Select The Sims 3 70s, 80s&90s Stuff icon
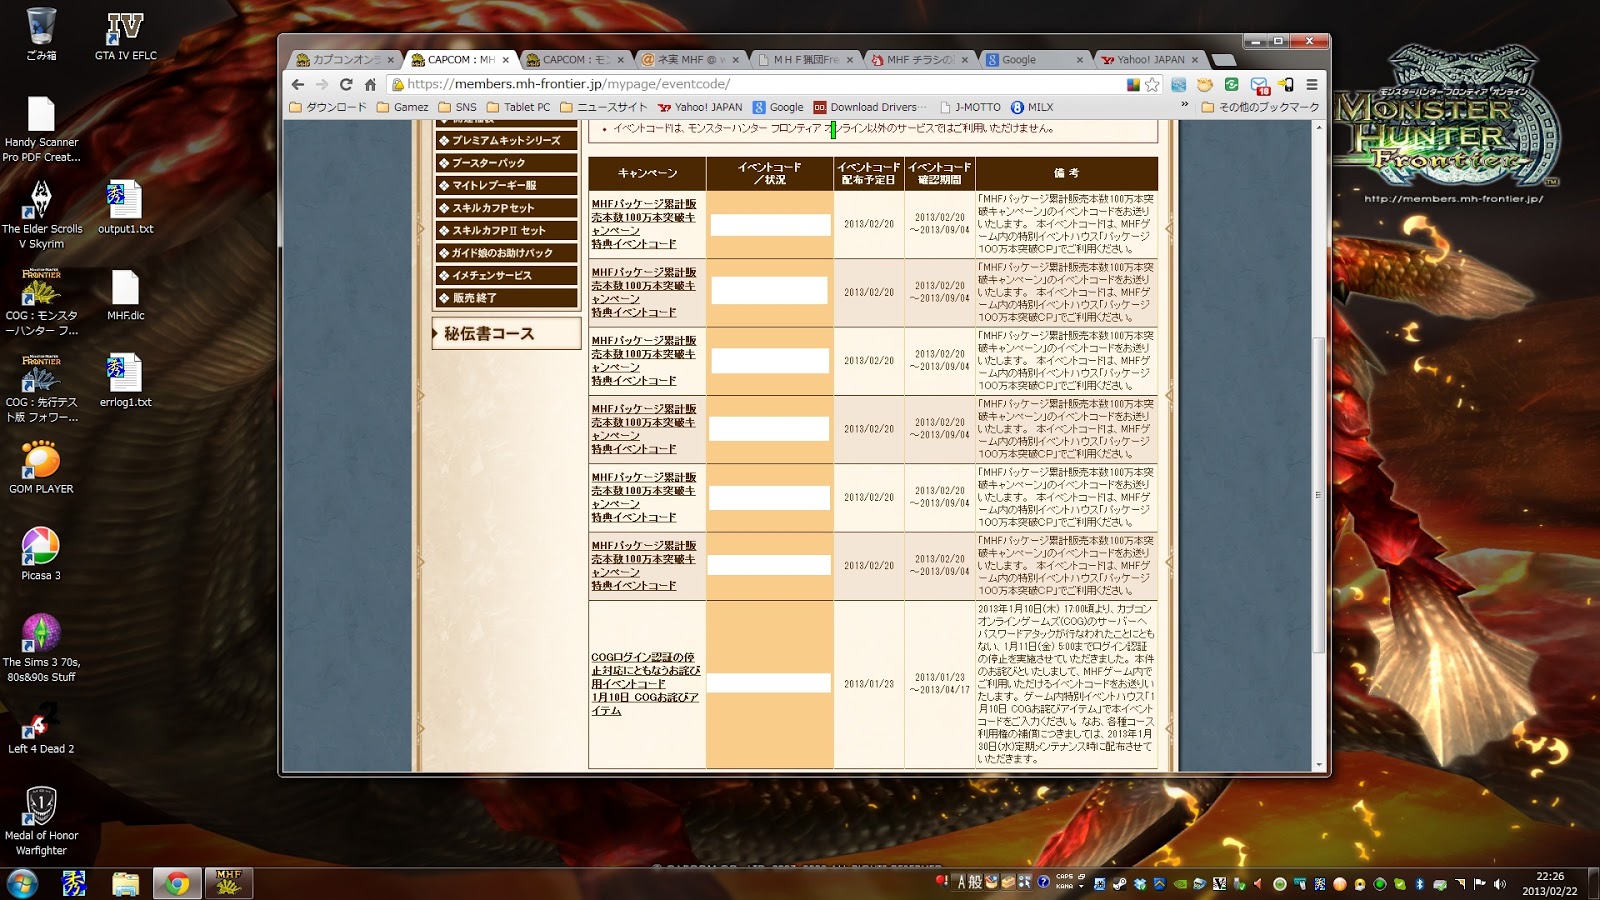This screenshot has height=900, width=1600. (41, 649)
